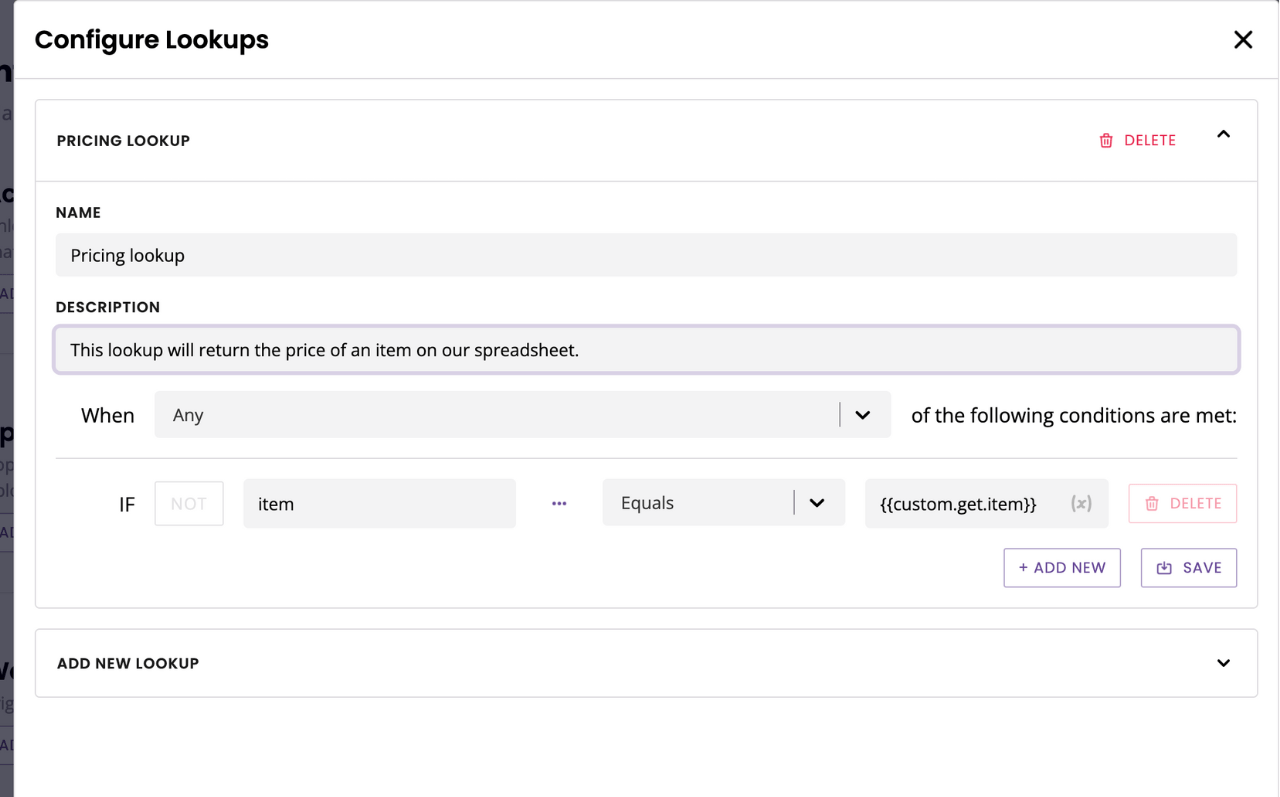Open the When 'Any' conditions dropdown

point(495,415)
